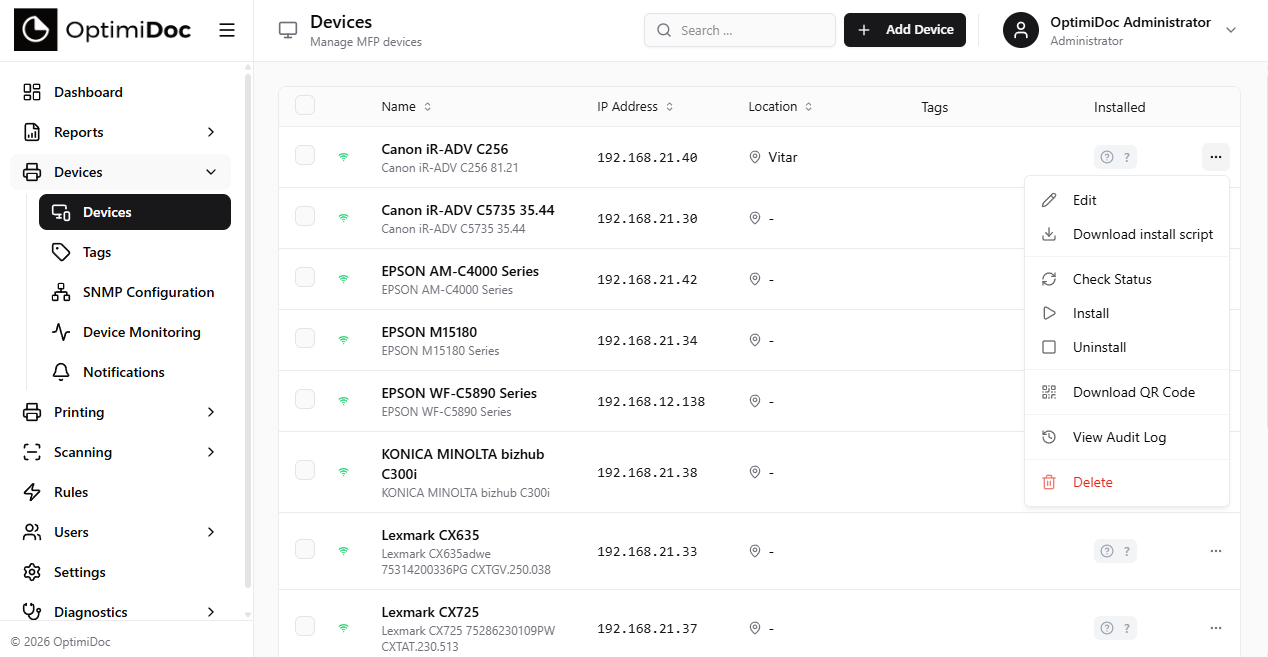The image size is (1268, 657).
Task: Open SNMP Configuration page
Action: click(135, 292)
